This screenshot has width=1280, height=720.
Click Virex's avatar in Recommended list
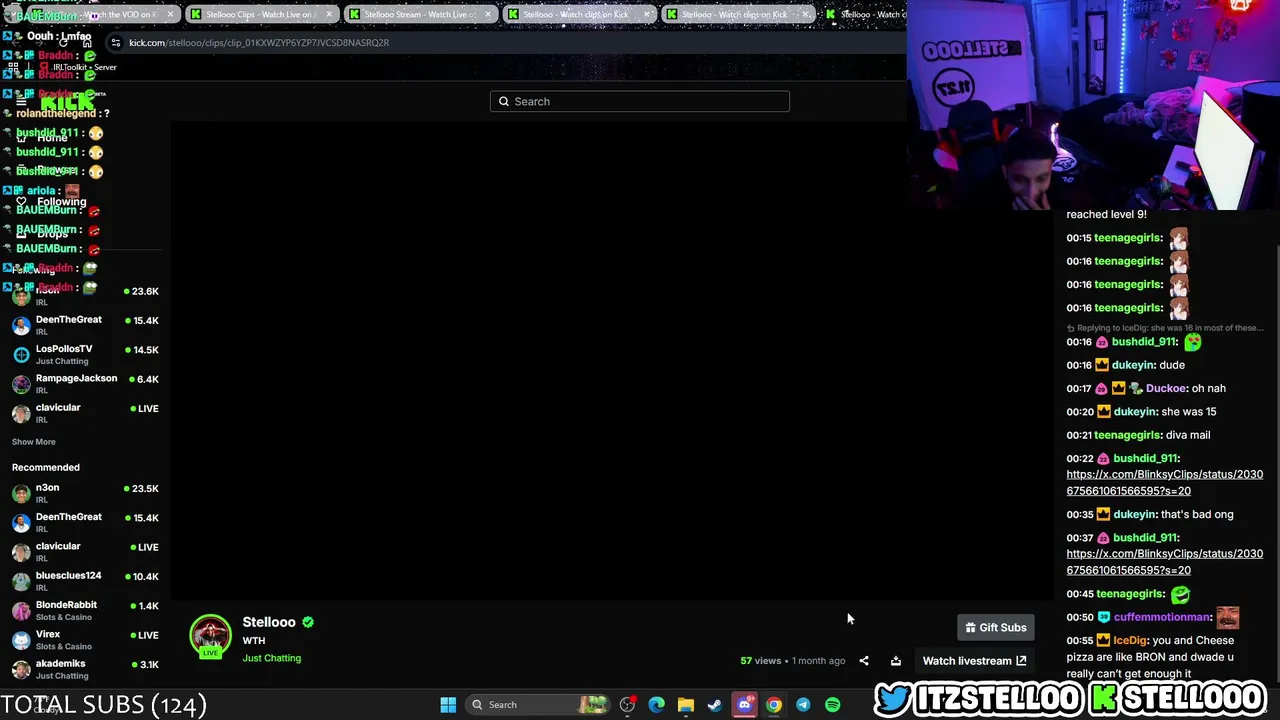(21, 640)
